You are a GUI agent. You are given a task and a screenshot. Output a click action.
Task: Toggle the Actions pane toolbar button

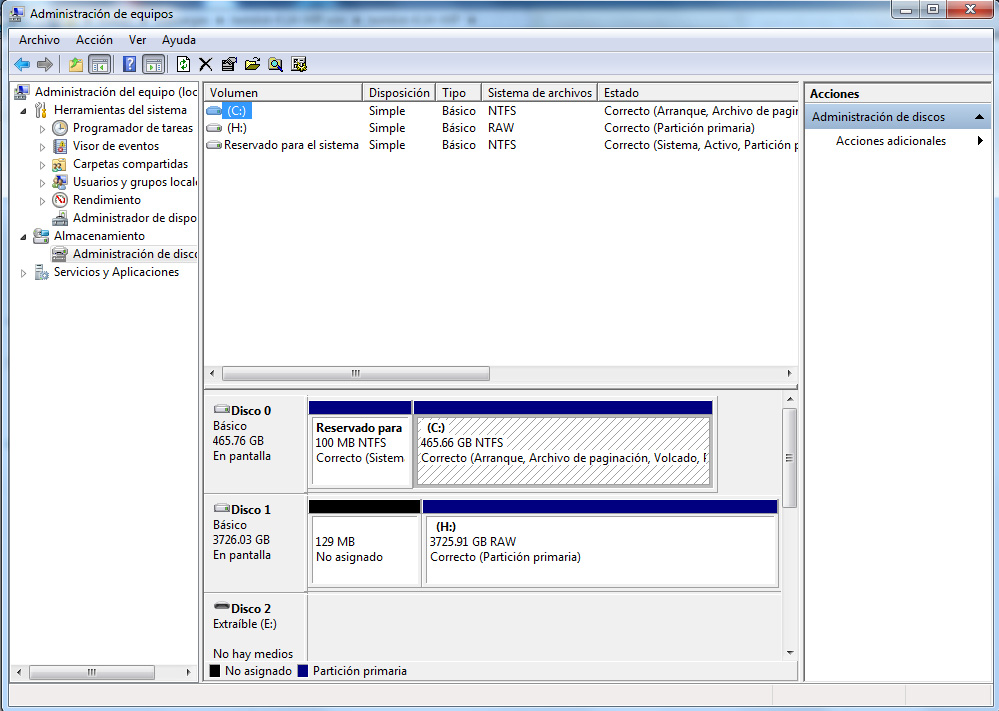[x=153, y=64]
